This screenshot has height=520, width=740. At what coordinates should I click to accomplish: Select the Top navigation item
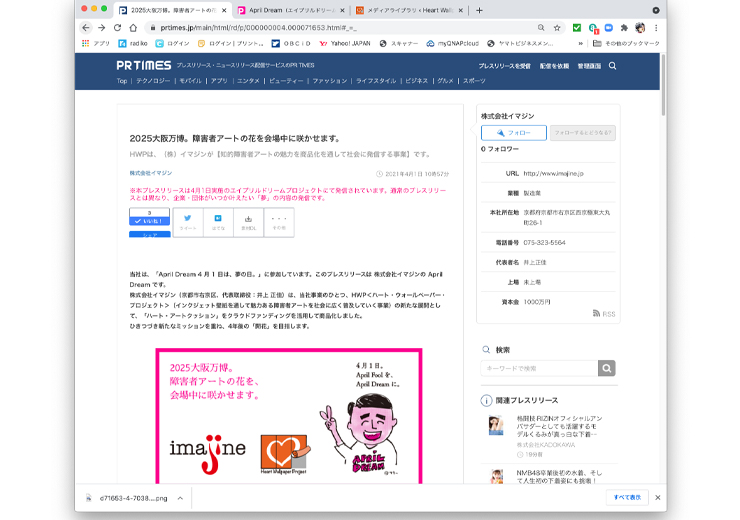point(122,81)
